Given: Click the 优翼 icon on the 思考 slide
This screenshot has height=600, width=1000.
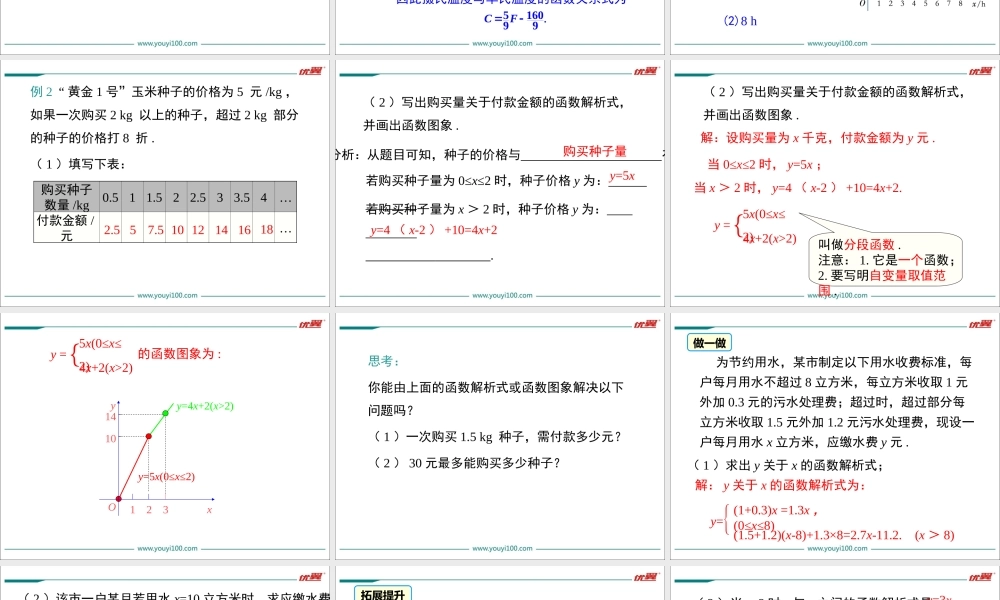Looking at the screenshot, I should pos(644,325).
